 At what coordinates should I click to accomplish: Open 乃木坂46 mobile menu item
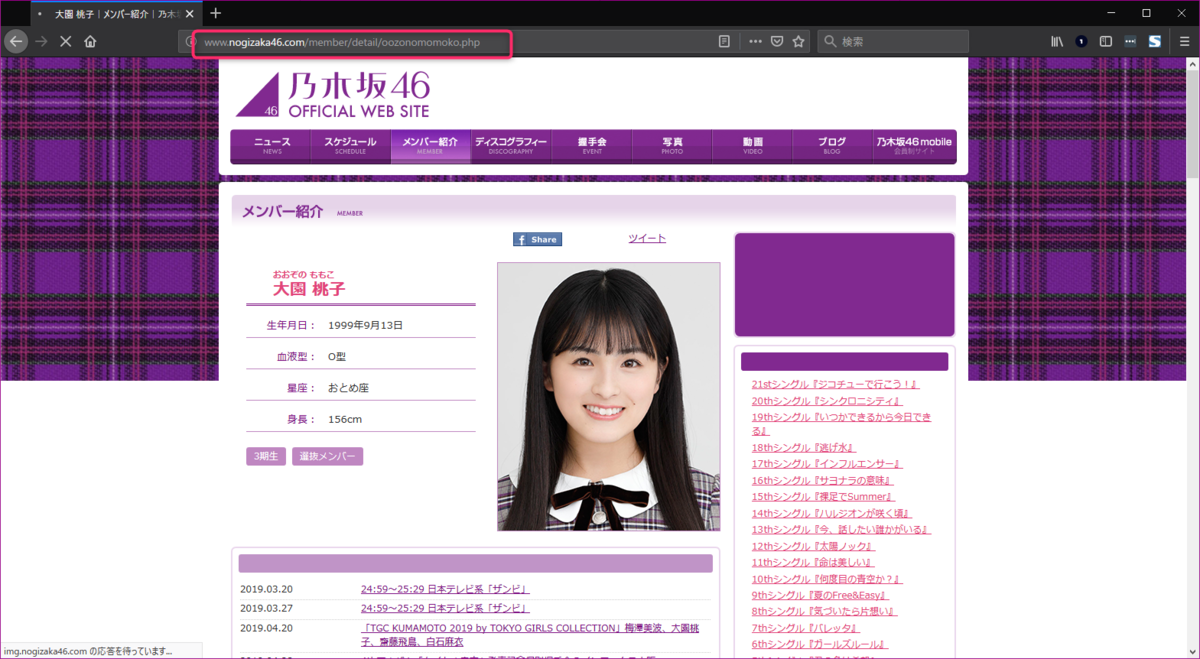coord(914,146)
